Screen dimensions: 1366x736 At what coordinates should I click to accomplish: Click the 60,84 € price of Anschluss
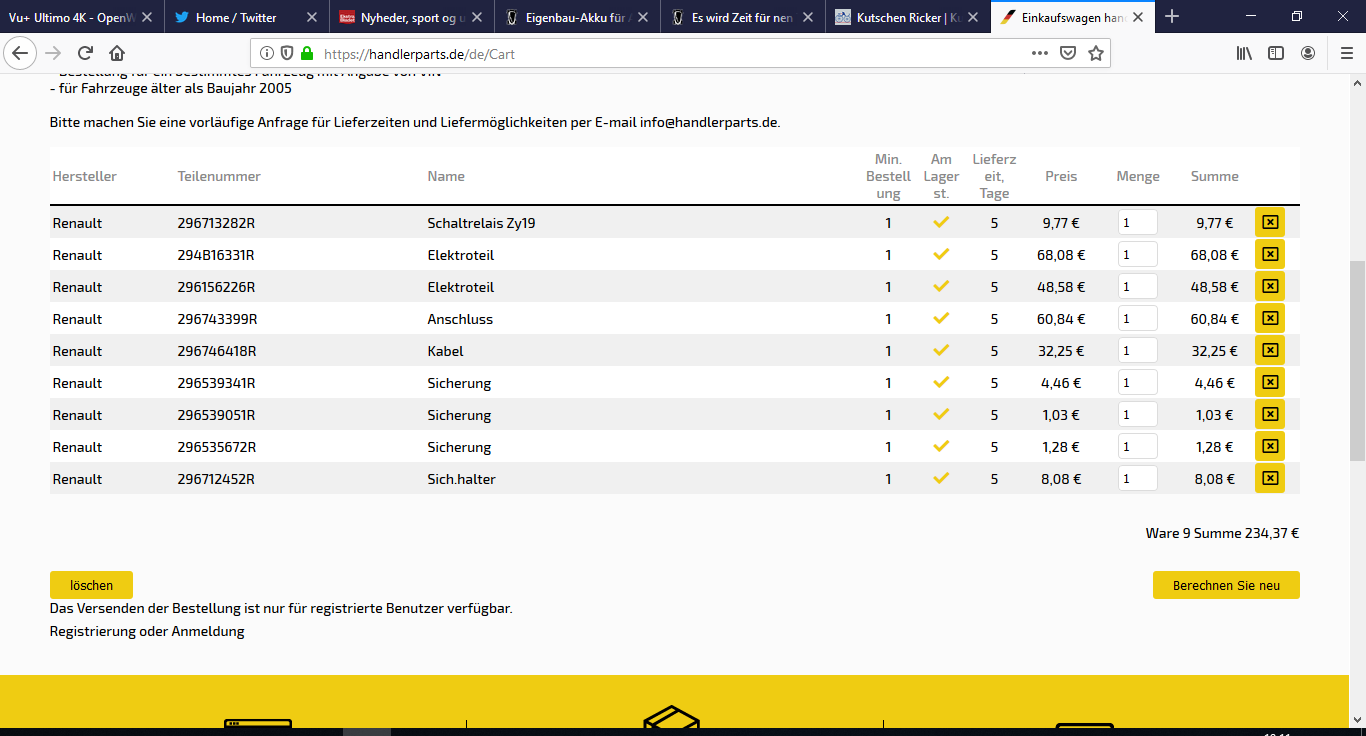pos(1060,319)
